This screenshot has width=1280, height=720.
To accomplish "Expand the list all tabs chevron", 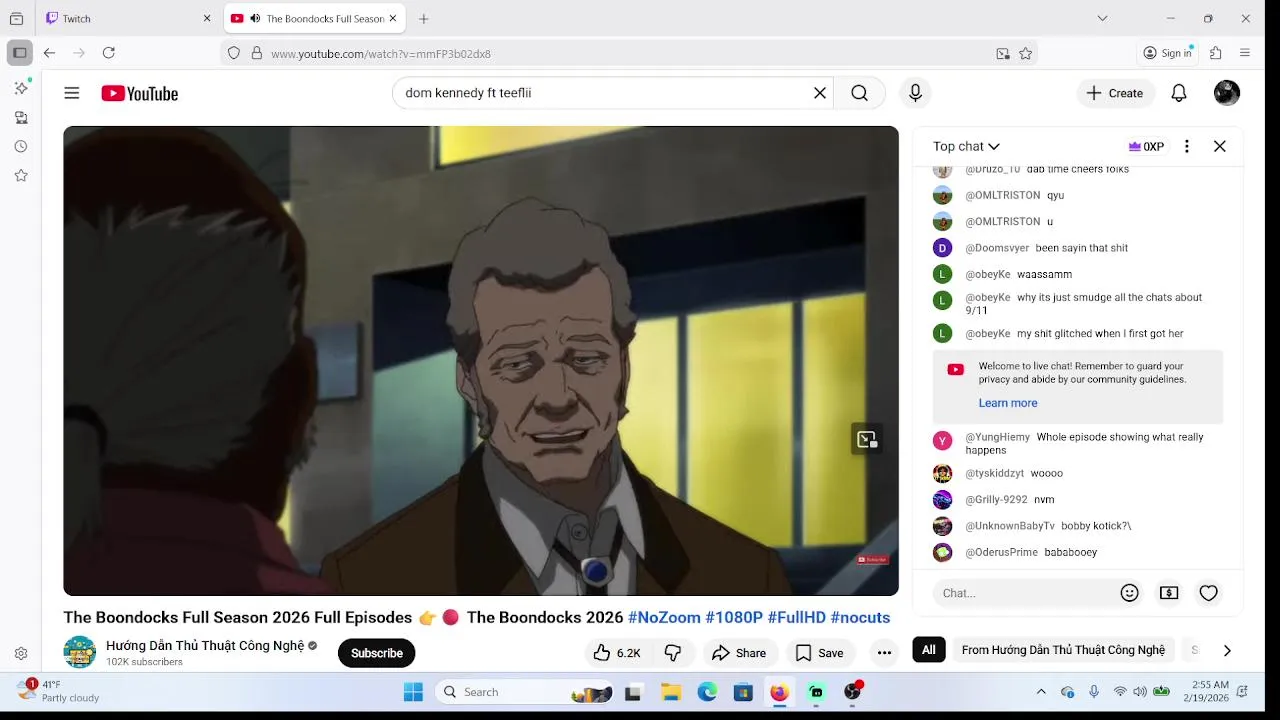I will tap(1102, 18).
